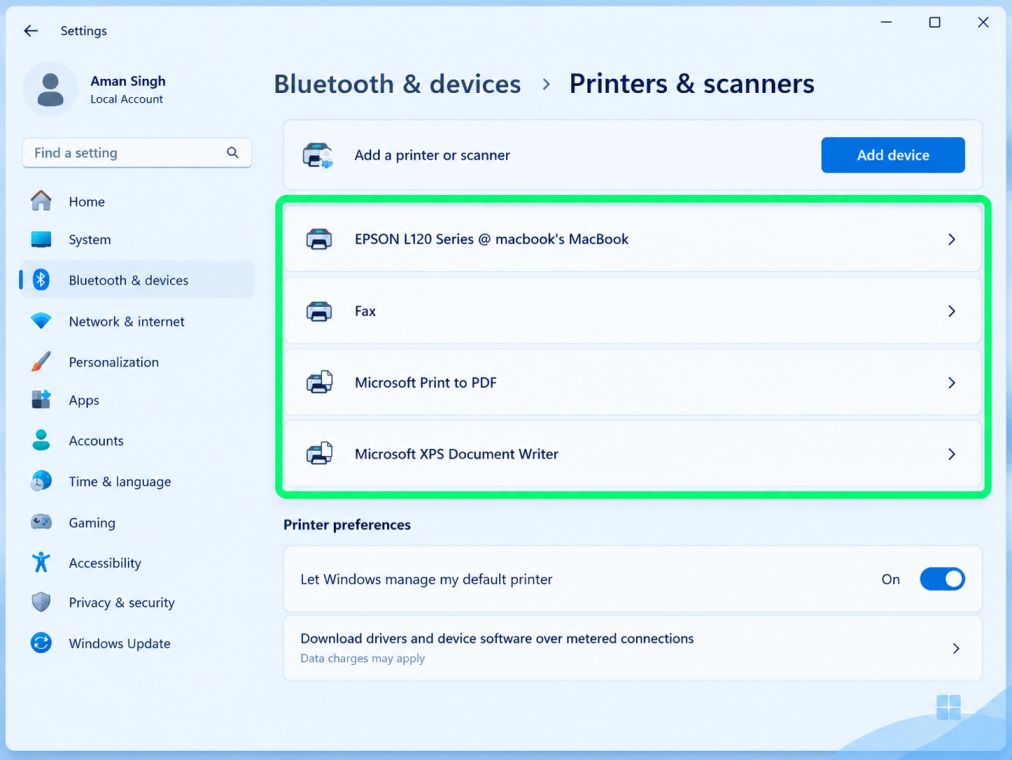Click the Local Account text
The height and width of the screenshot is (760, 1012).
click(126, 99)
